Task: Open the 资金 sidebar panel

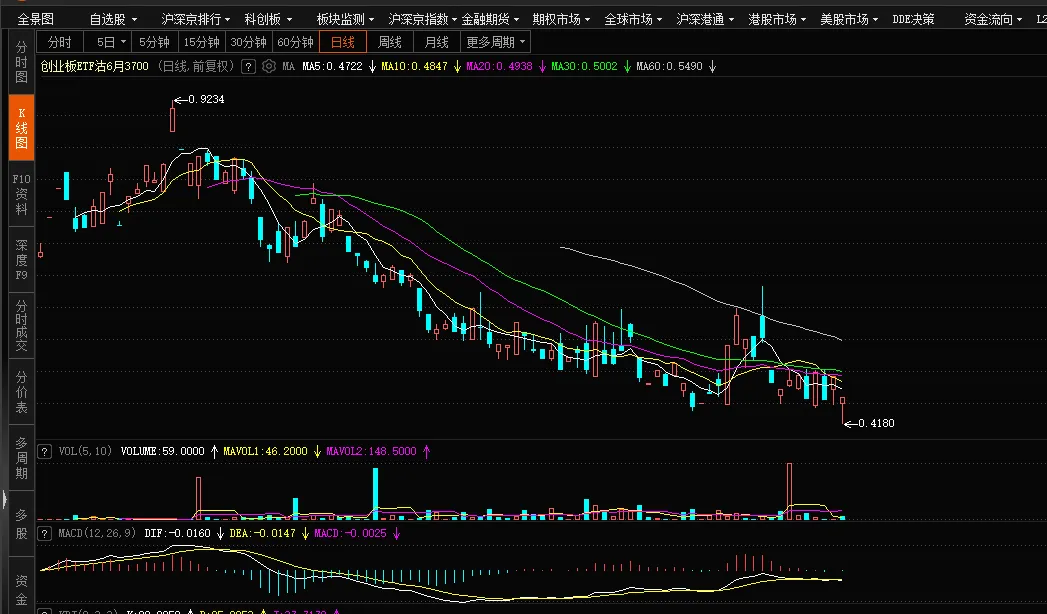Action: 21,589
